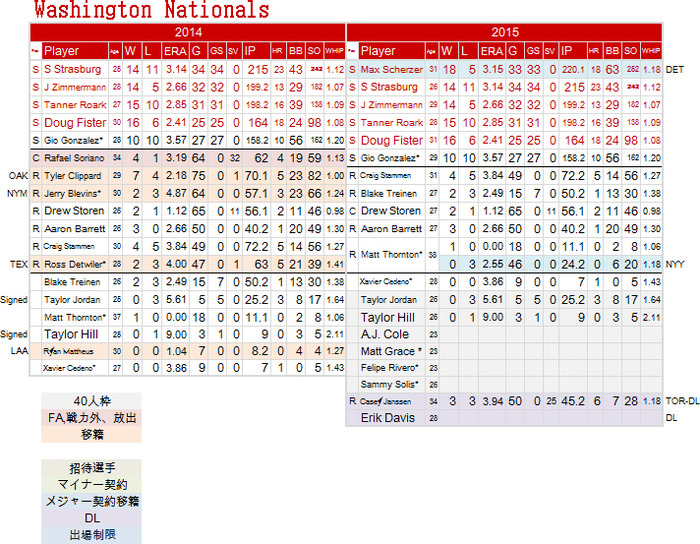The image size is (700, 544).
Task: Click the Player column header in 2014 table
Action: click(x=75, y=51)
